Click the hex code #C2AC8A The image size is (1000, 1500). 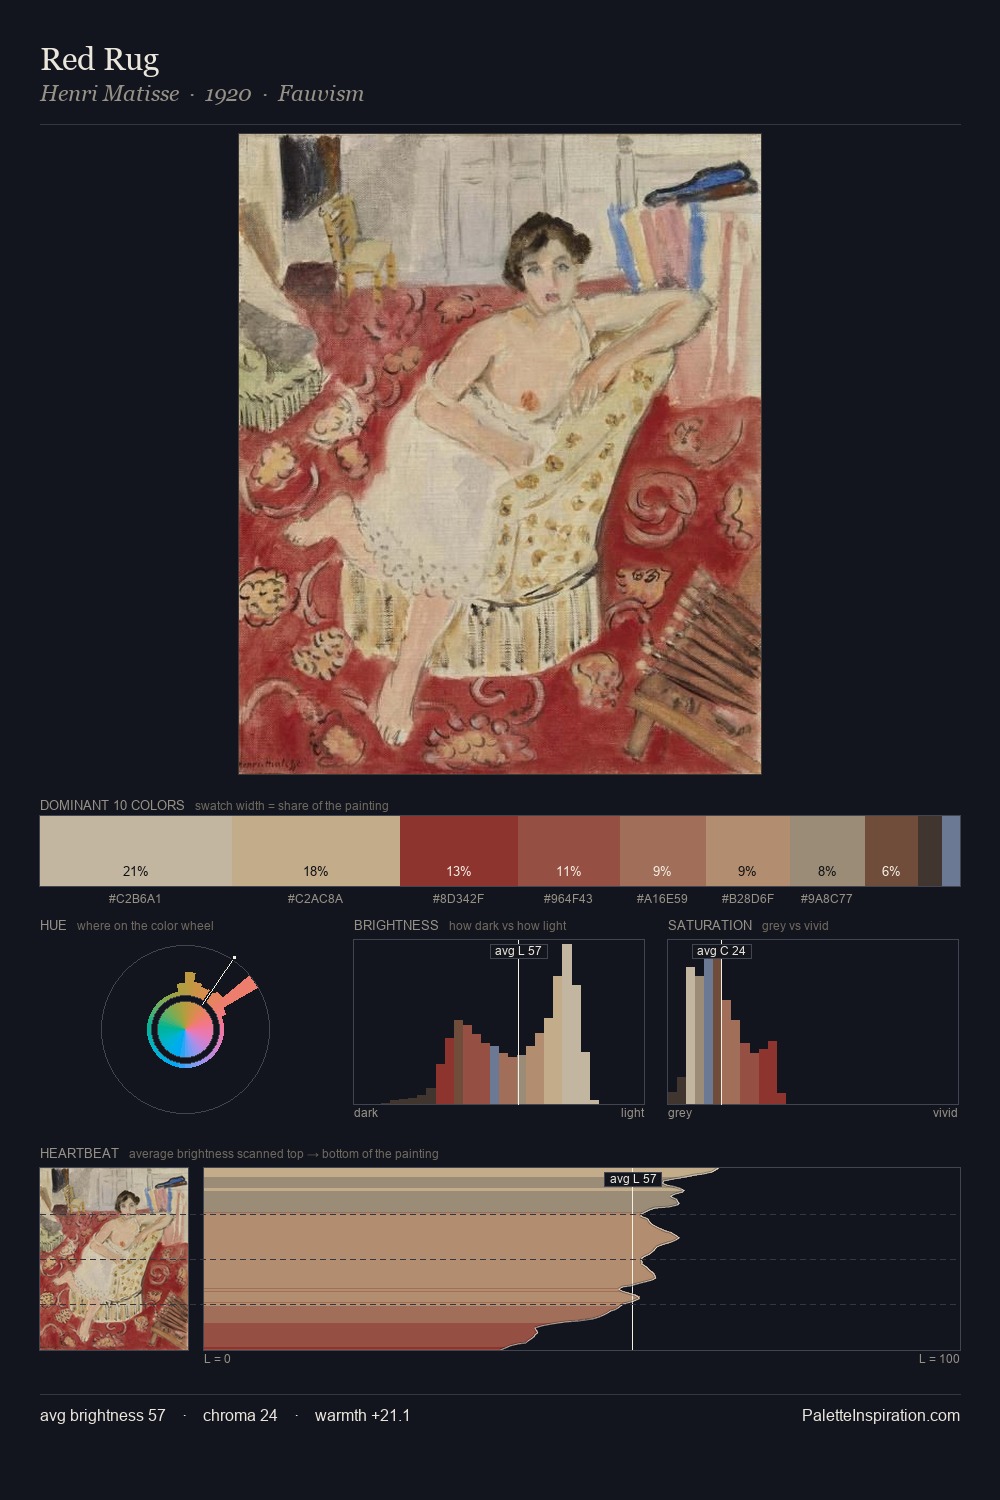pos(315,899)
